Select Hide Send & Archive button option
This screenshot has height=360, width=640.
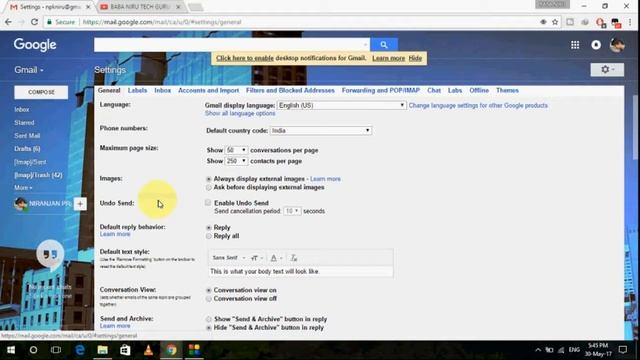click(209, 328)
